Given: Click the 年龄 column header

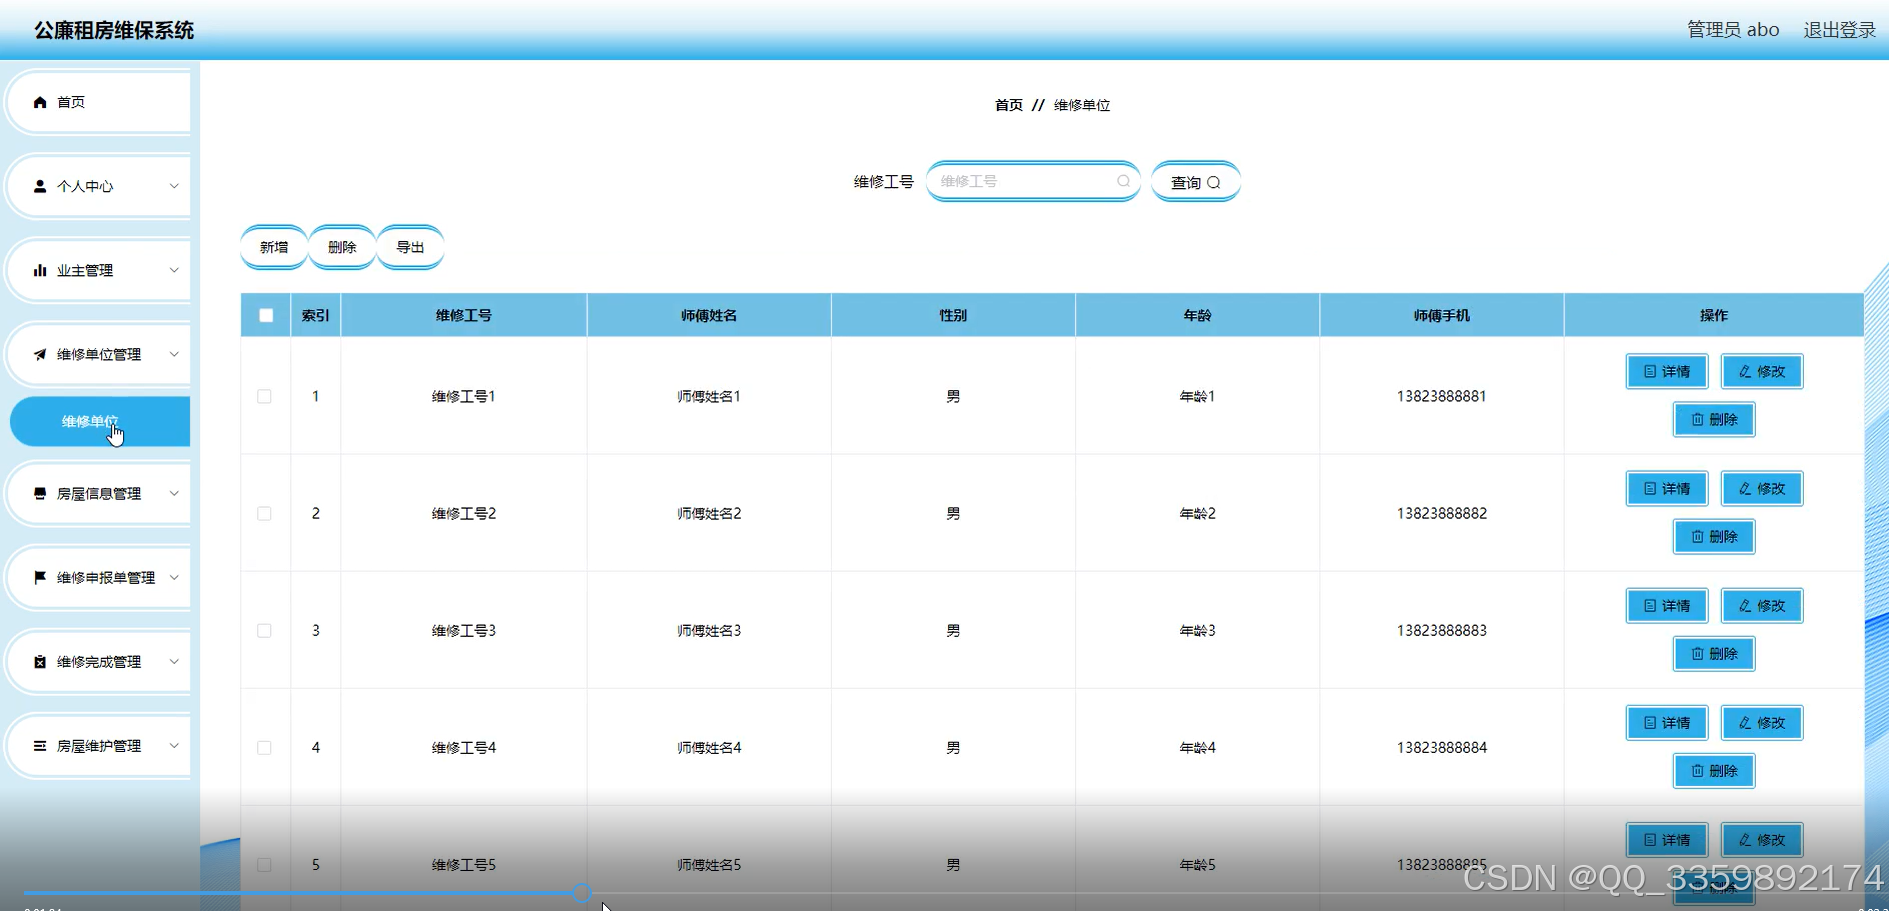Looking at the screenshot, I should click(1197, 315).
